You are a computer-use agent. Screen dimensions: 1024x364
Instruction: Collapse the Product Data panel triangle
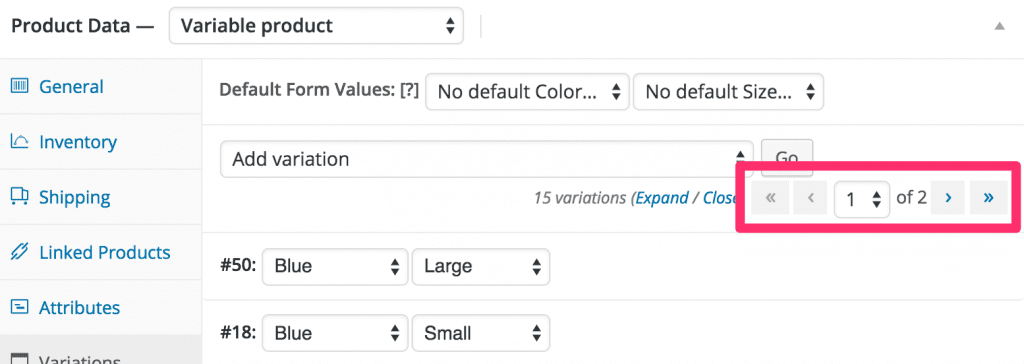(999, 26)
